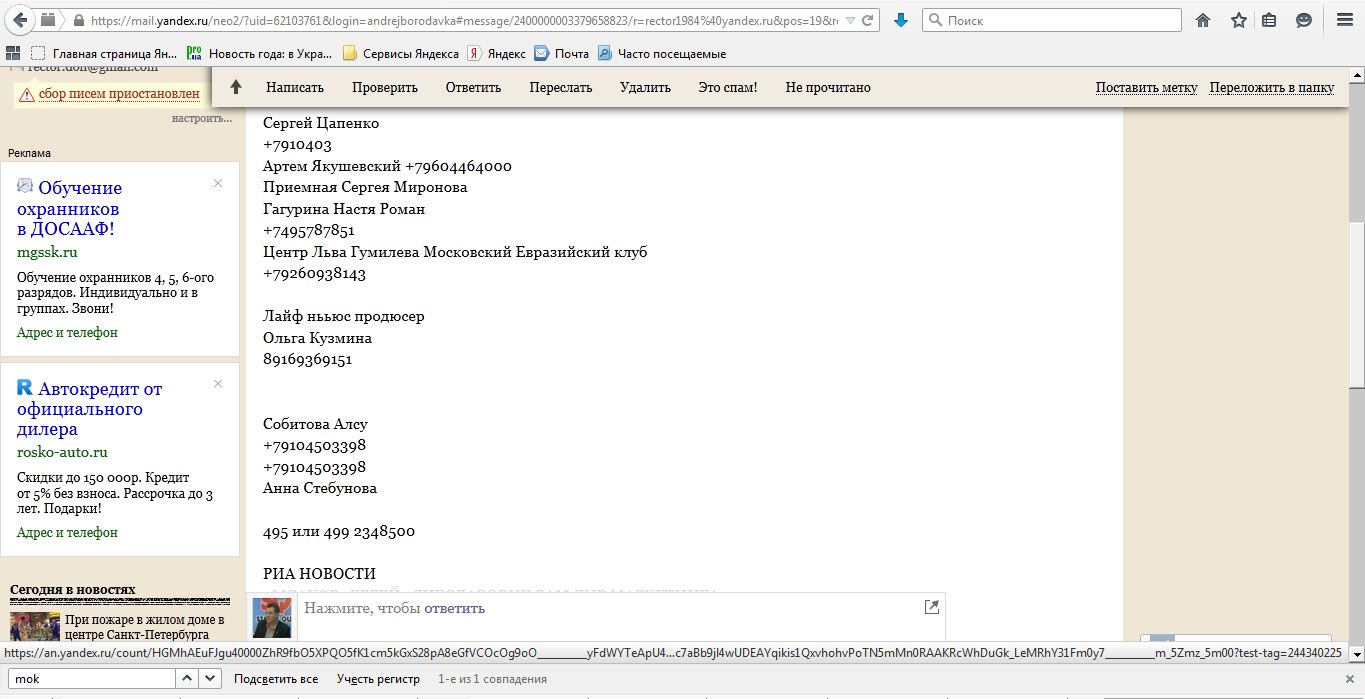Expand the reply form in a new window
This screenshot has height=699, width=1365.
pyautogui.click(x=931, y=607)
